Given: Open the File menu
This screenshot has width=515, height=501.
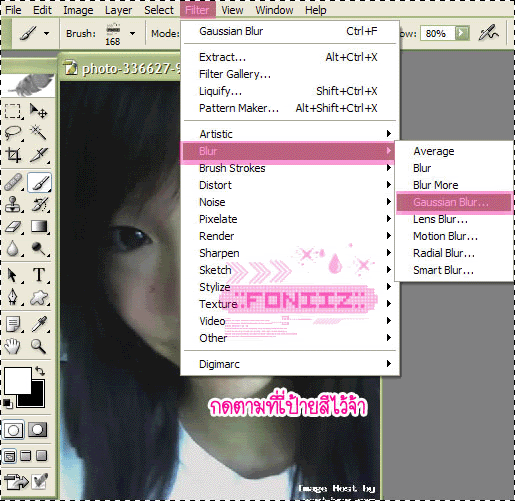Looking at the screenshot, I should pyautogui.click(x=13, y=10).
